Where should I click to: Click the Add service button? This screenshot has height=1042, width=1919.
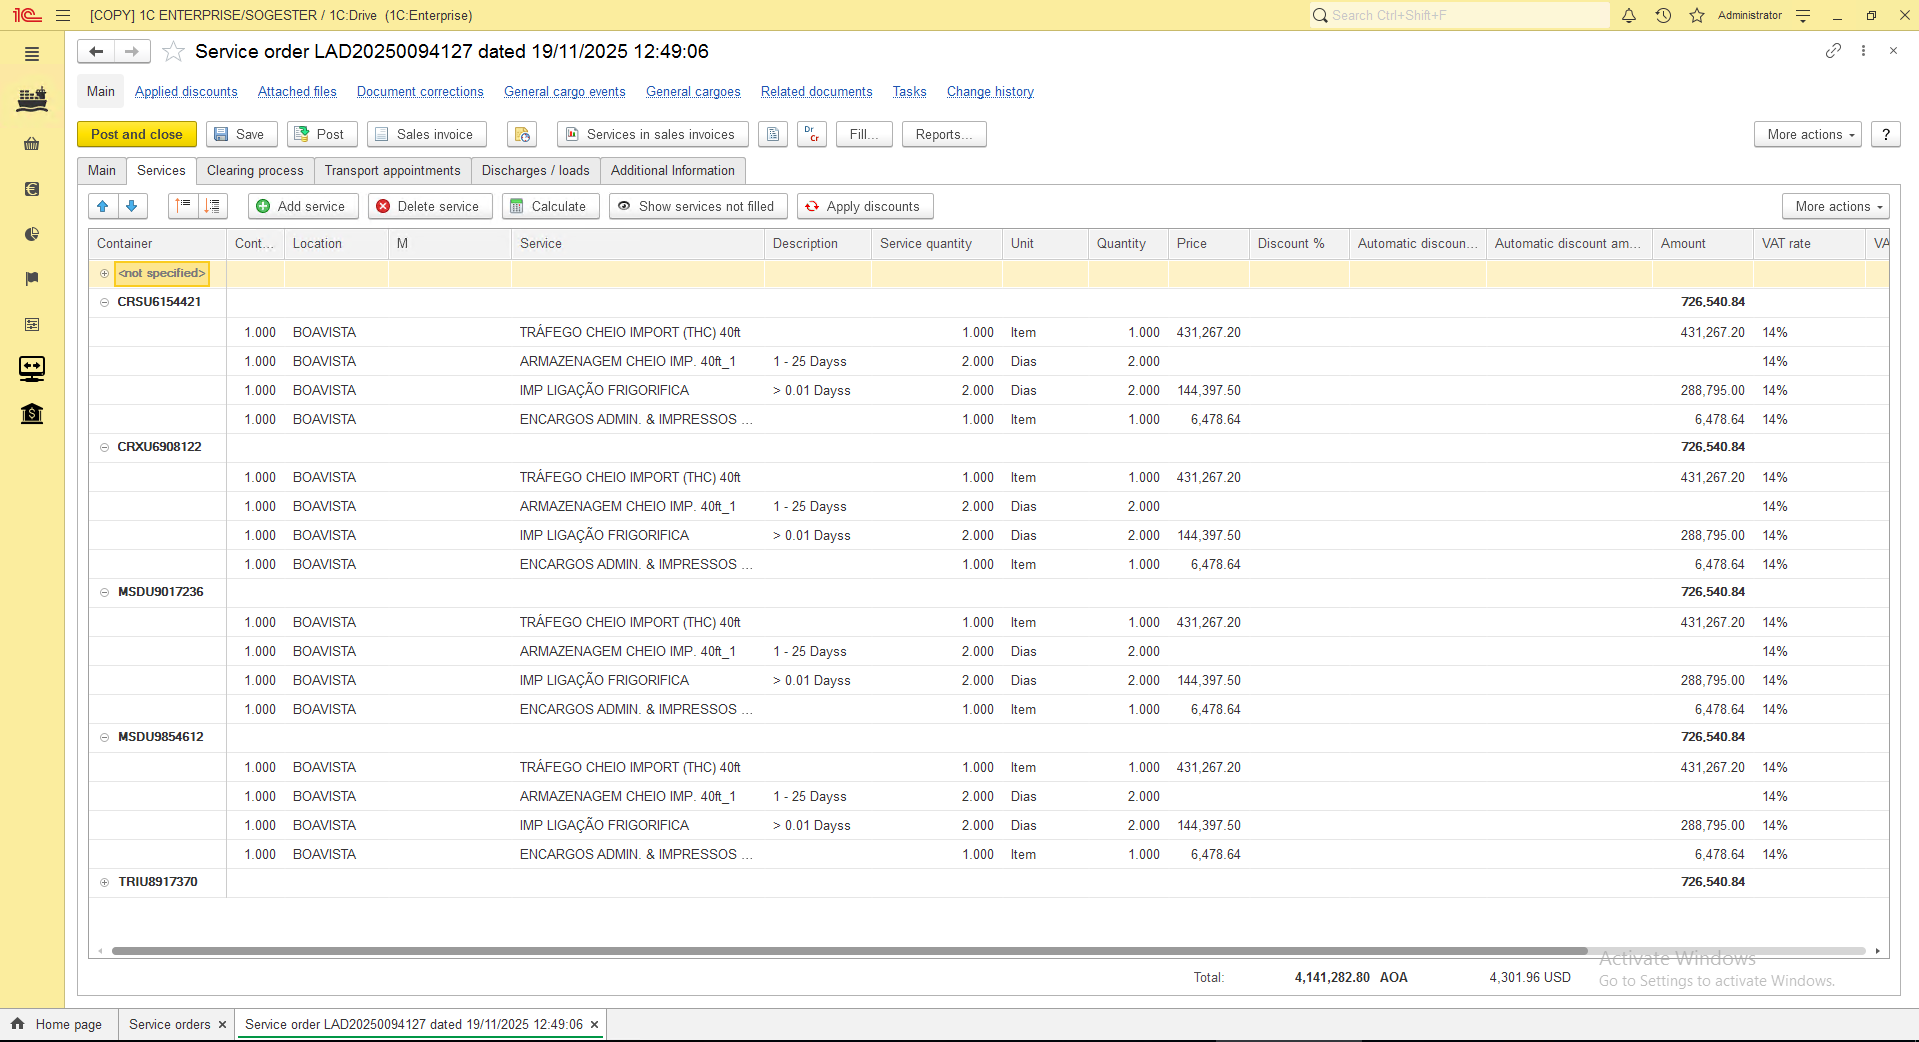[x=303, y=206]
